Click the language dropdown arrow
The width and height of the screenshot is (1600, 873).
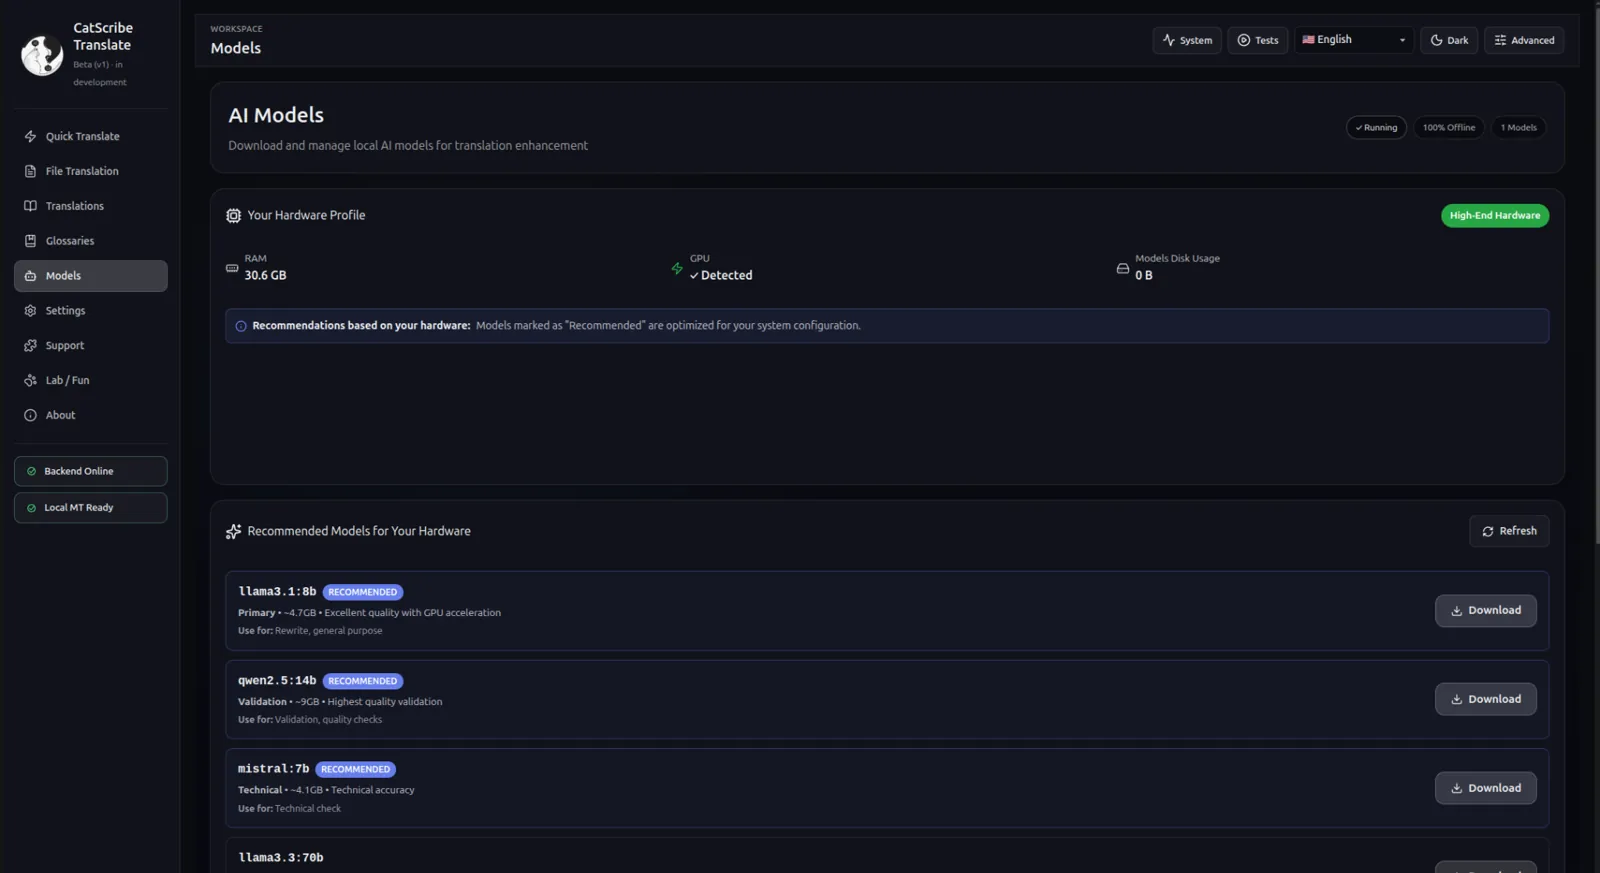coord(1402,41)
